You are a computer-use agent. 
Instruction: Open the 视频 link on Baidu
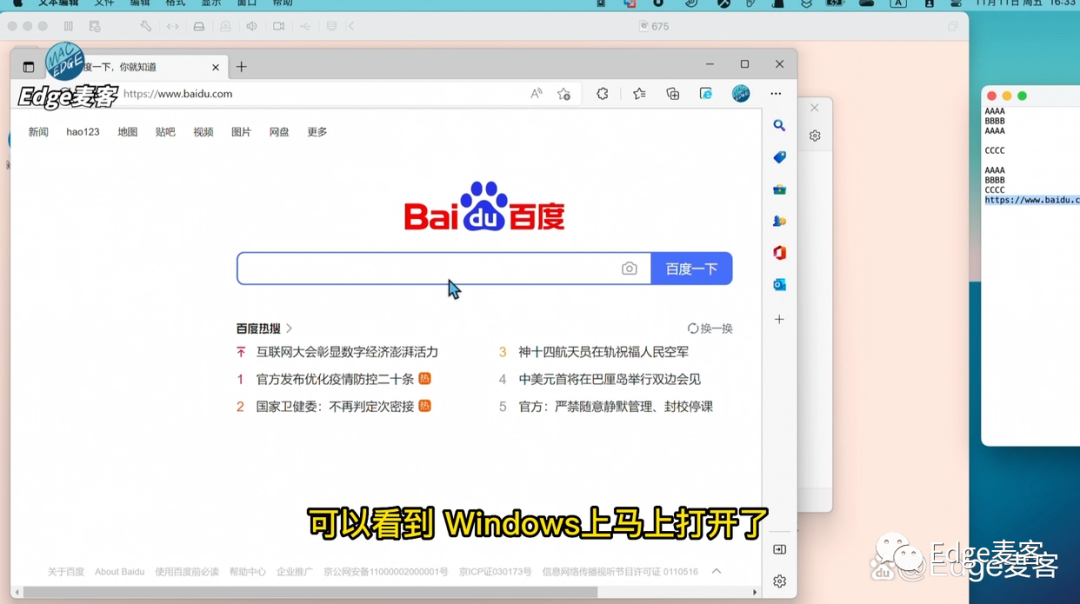tap(203, 132)
